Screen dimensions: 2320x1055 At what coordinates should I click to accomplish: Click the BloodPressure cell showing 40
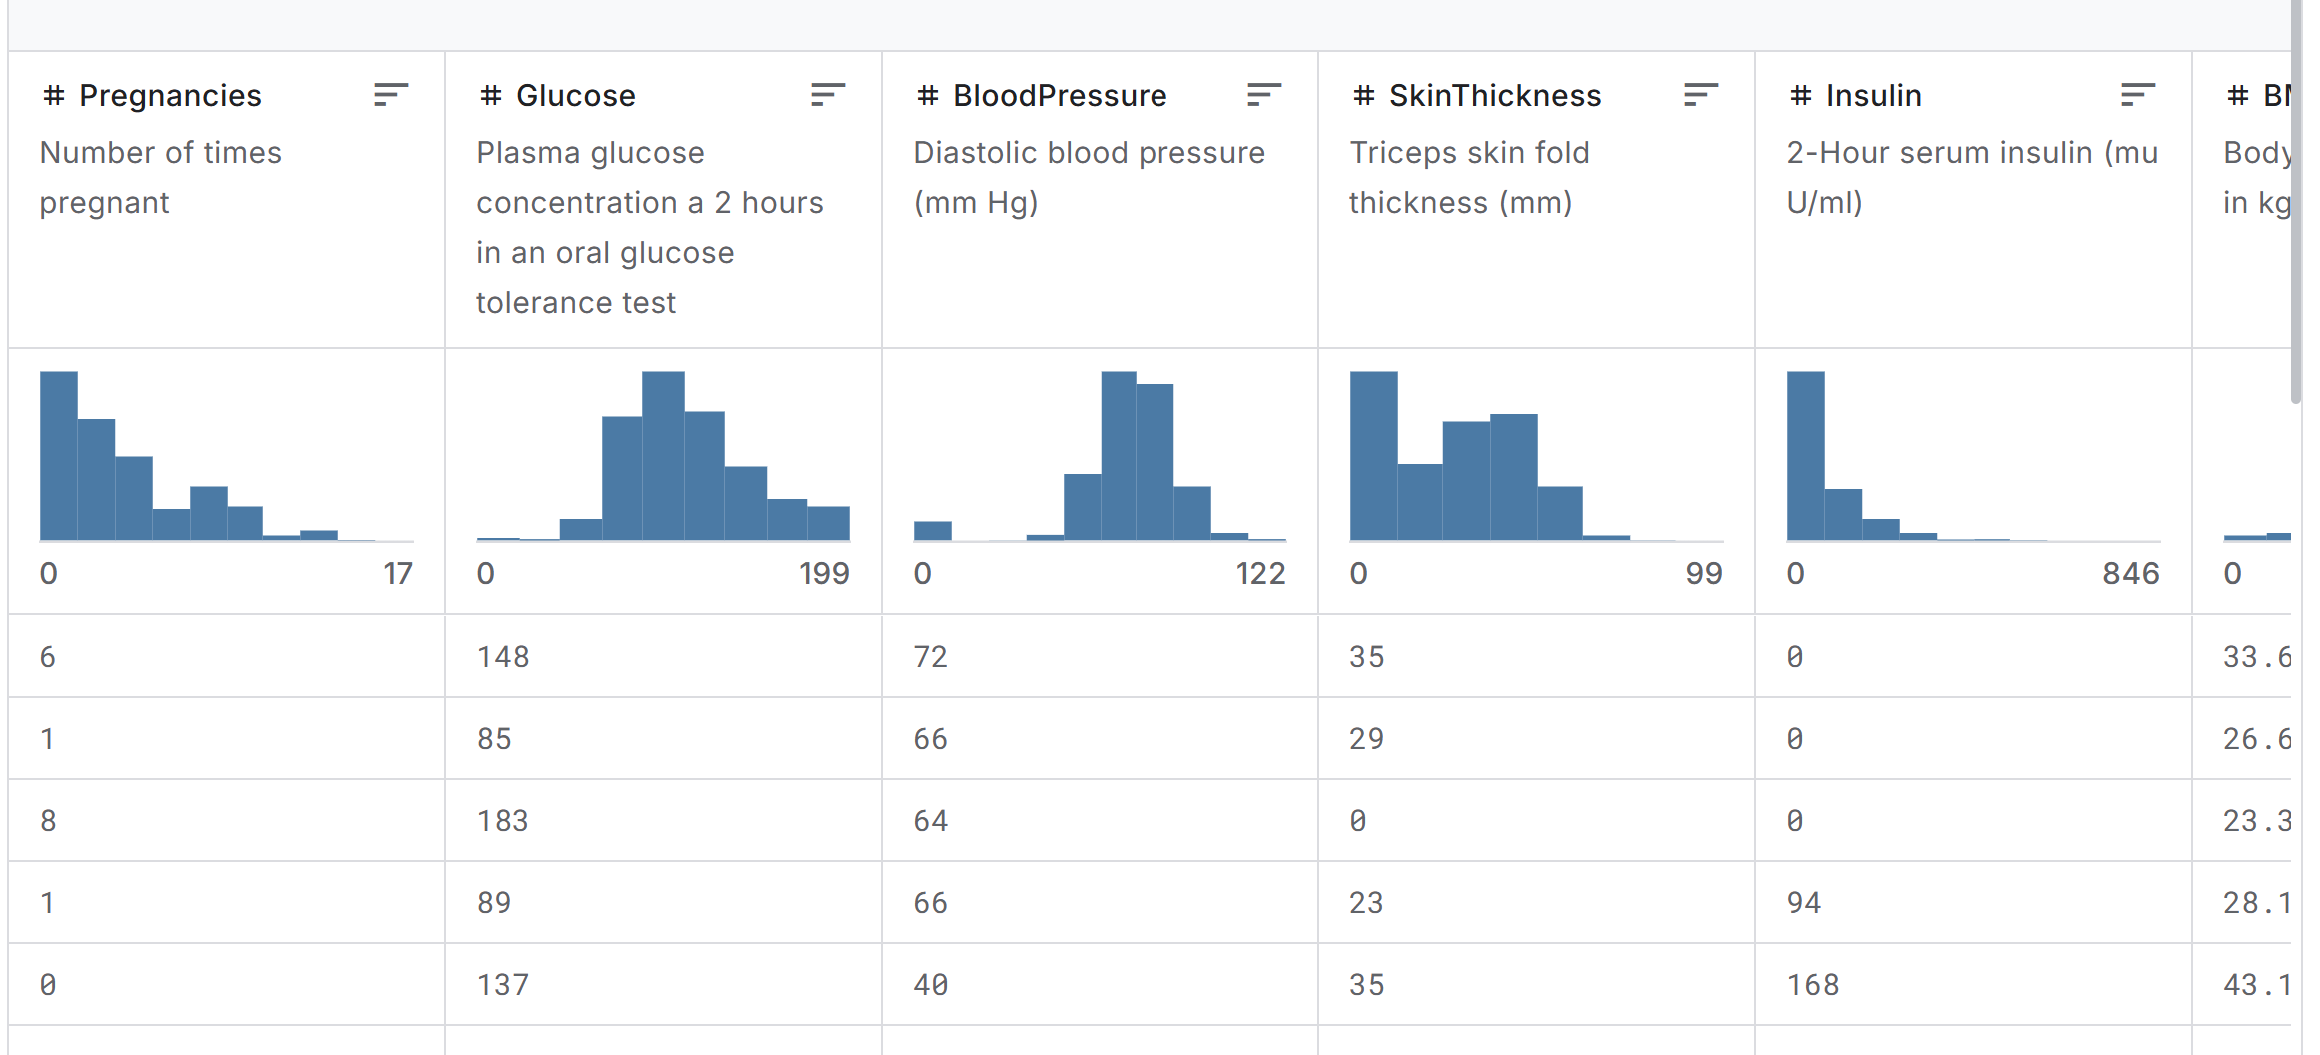tap(930, 985)
